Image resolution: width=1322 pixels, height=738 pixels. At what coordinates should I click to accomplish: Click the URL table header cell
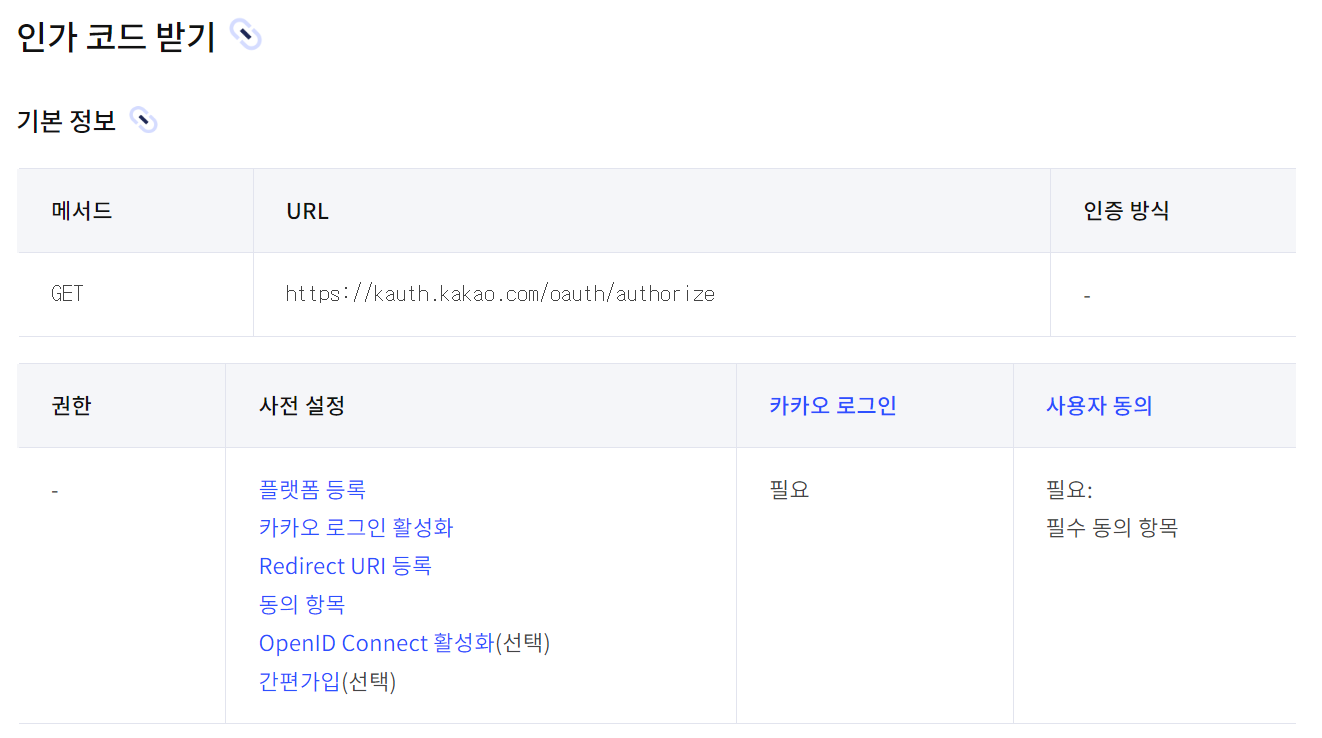(651, 211)
